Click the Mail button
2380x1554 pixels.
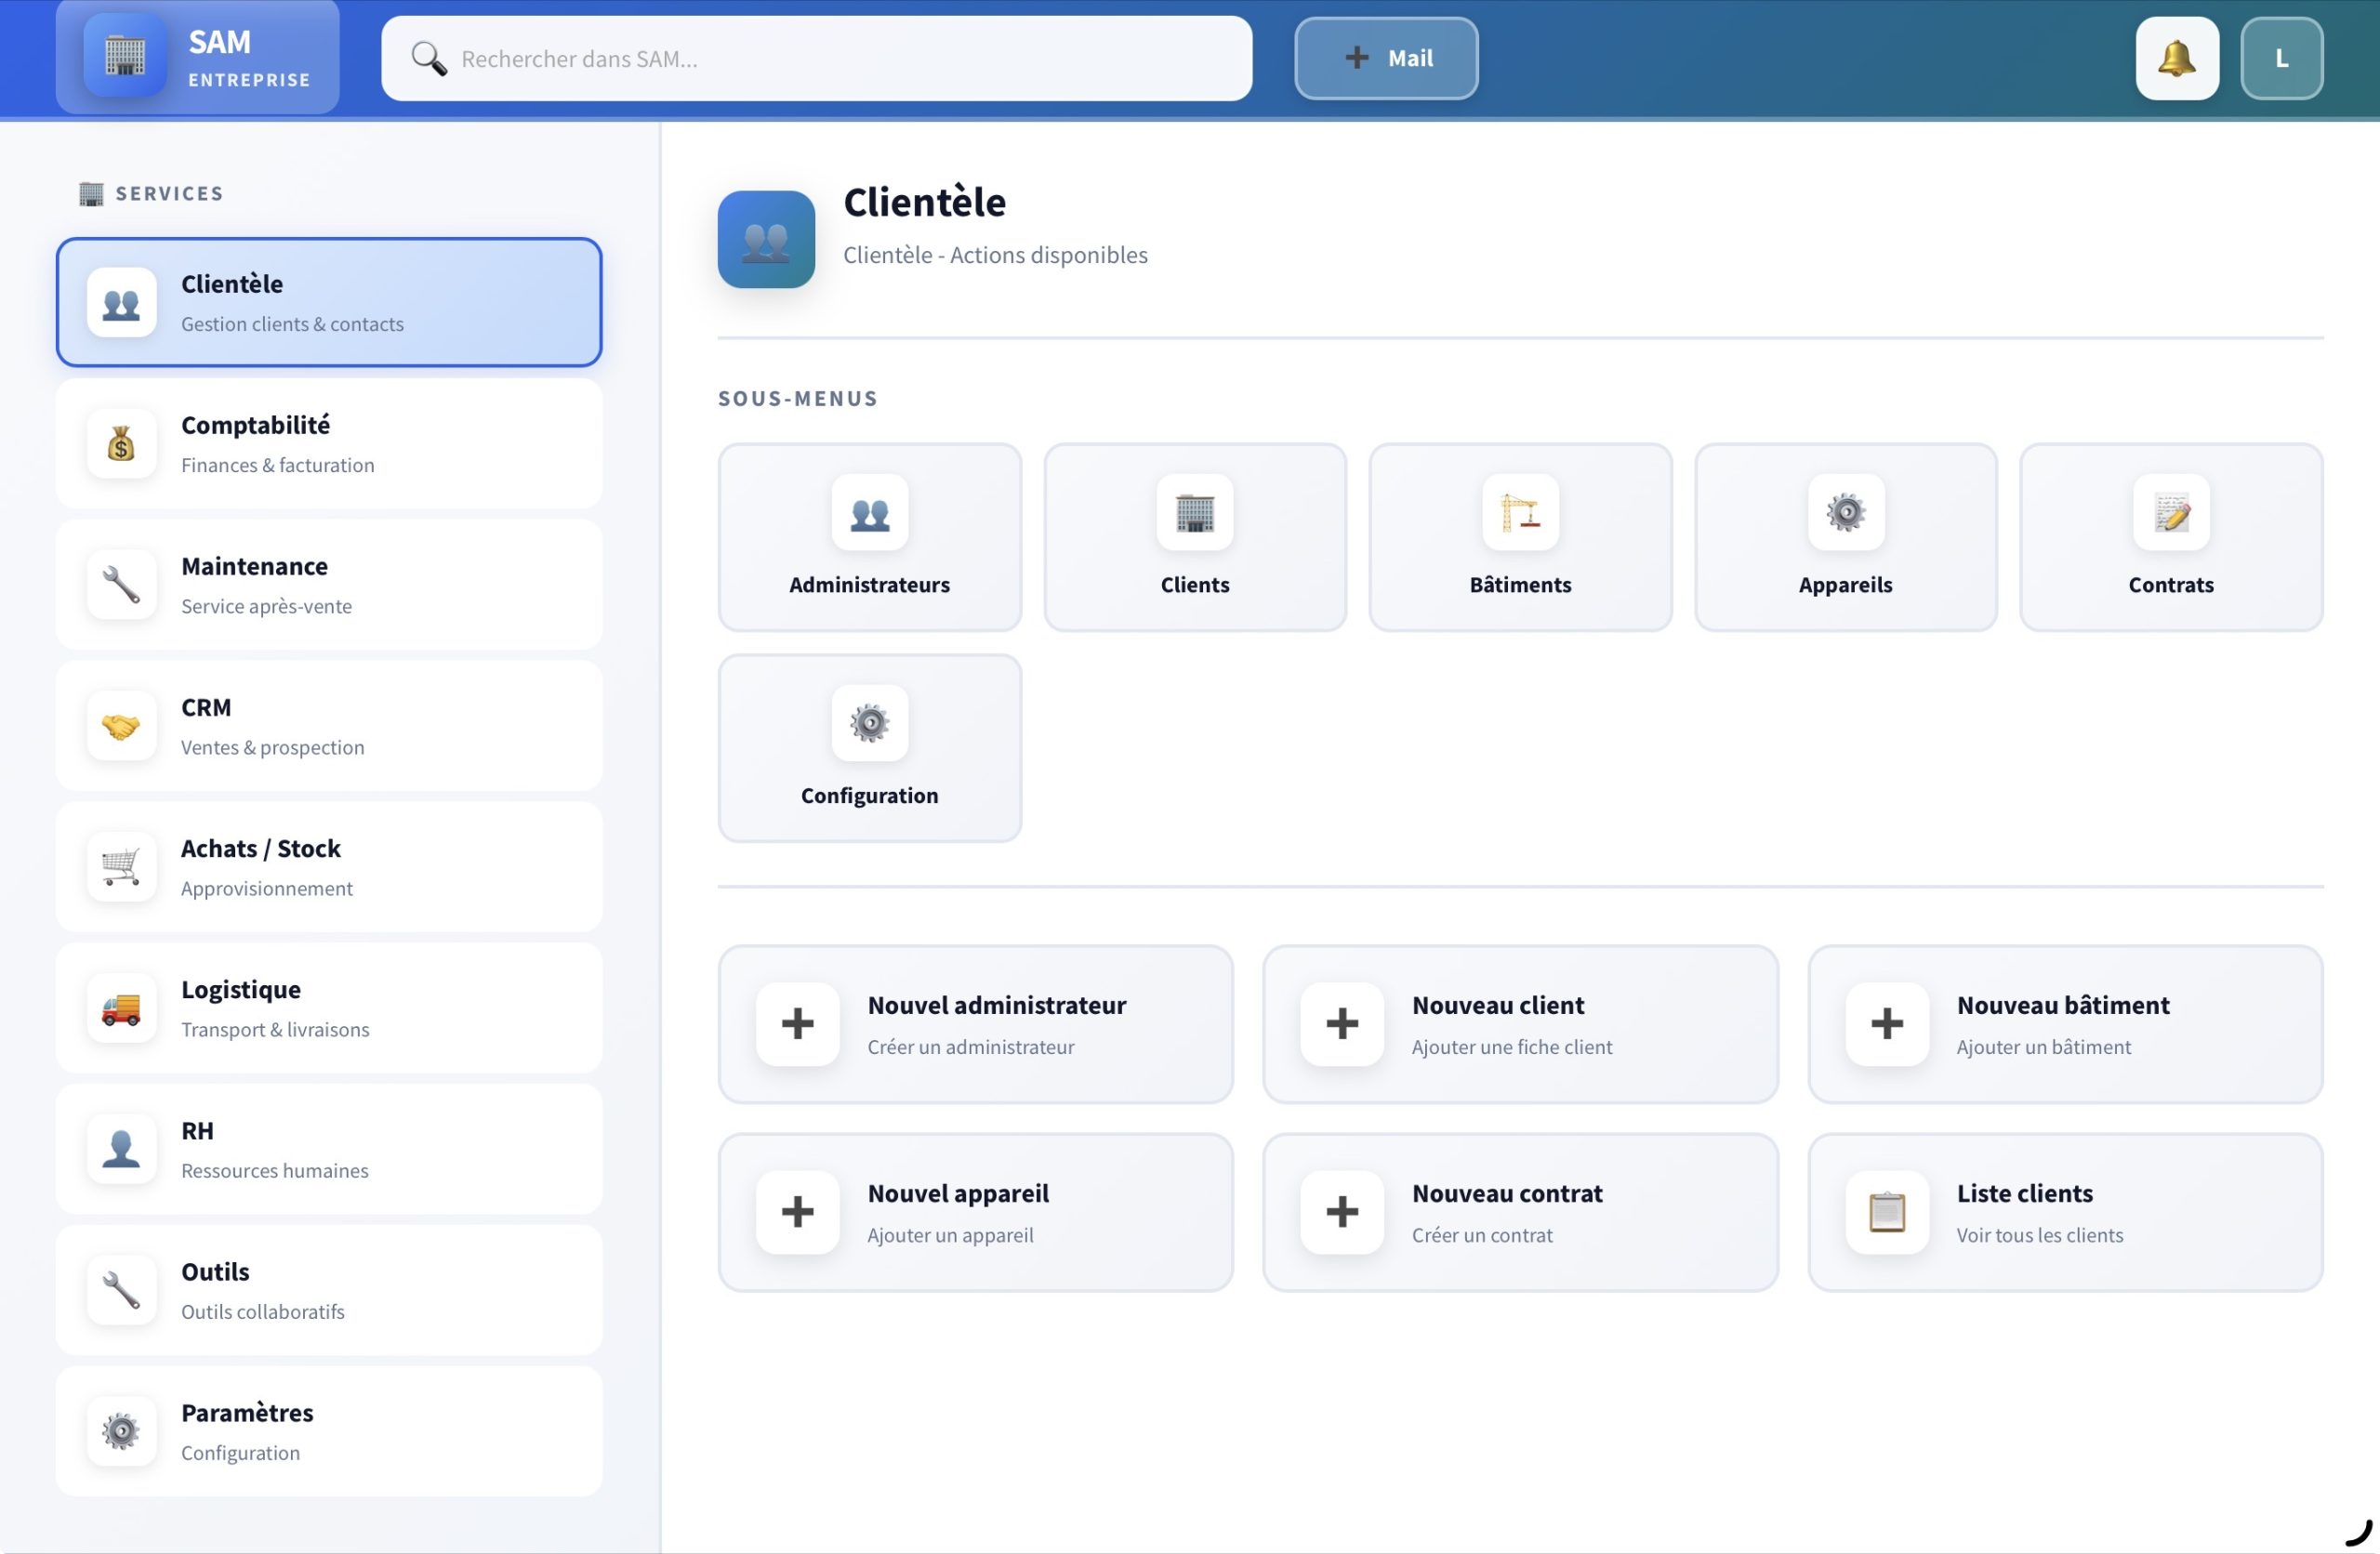click(1386, 58)
